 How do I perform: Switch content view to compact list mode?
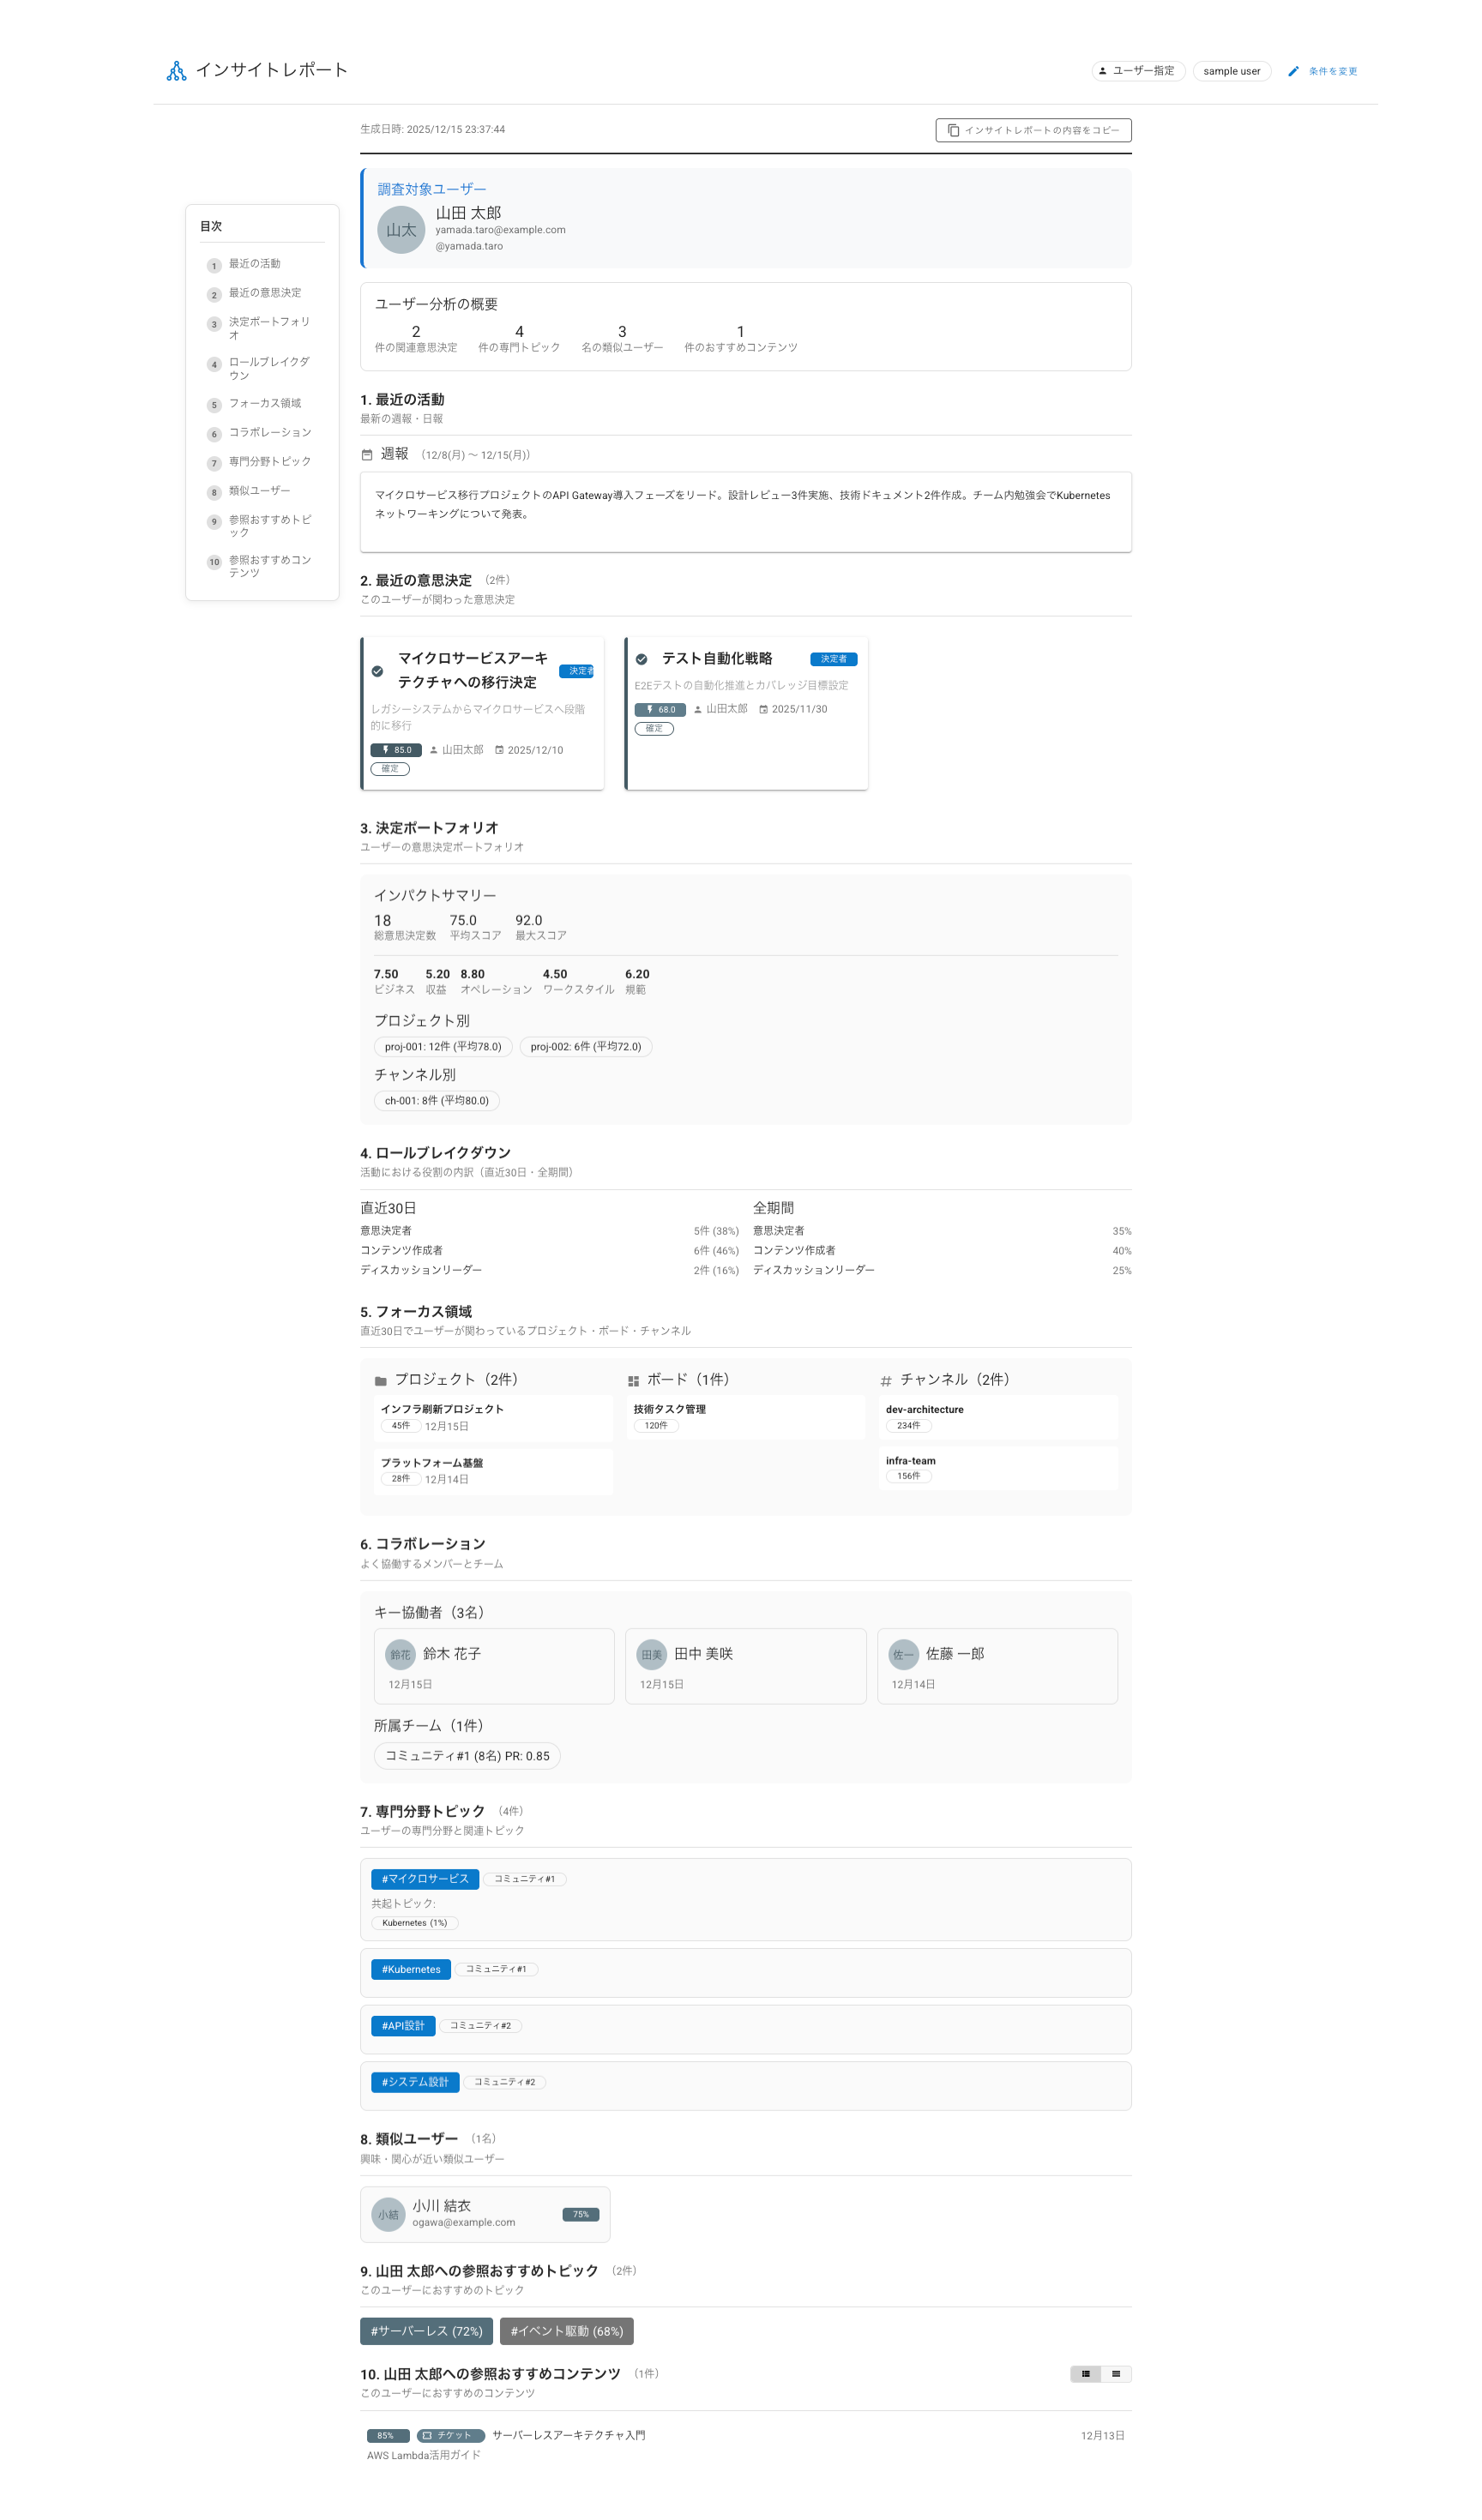coord(1116,2374)
